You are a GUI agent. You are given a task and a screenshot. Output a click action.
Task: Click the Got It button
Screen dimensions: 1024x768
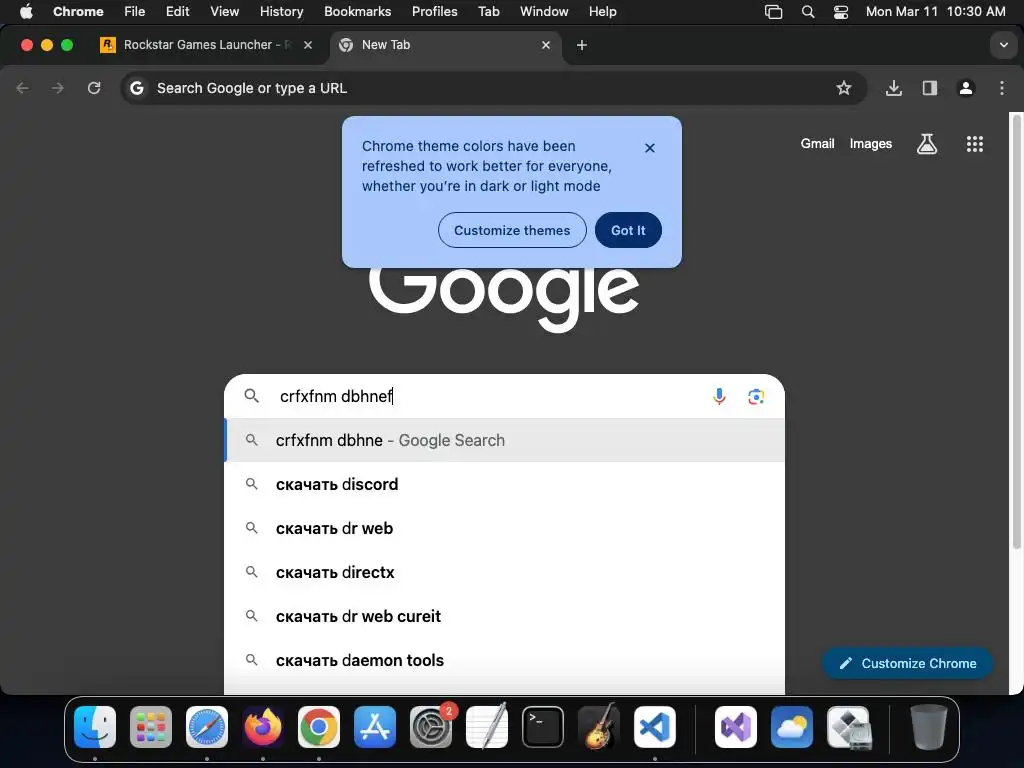[628, 230]
